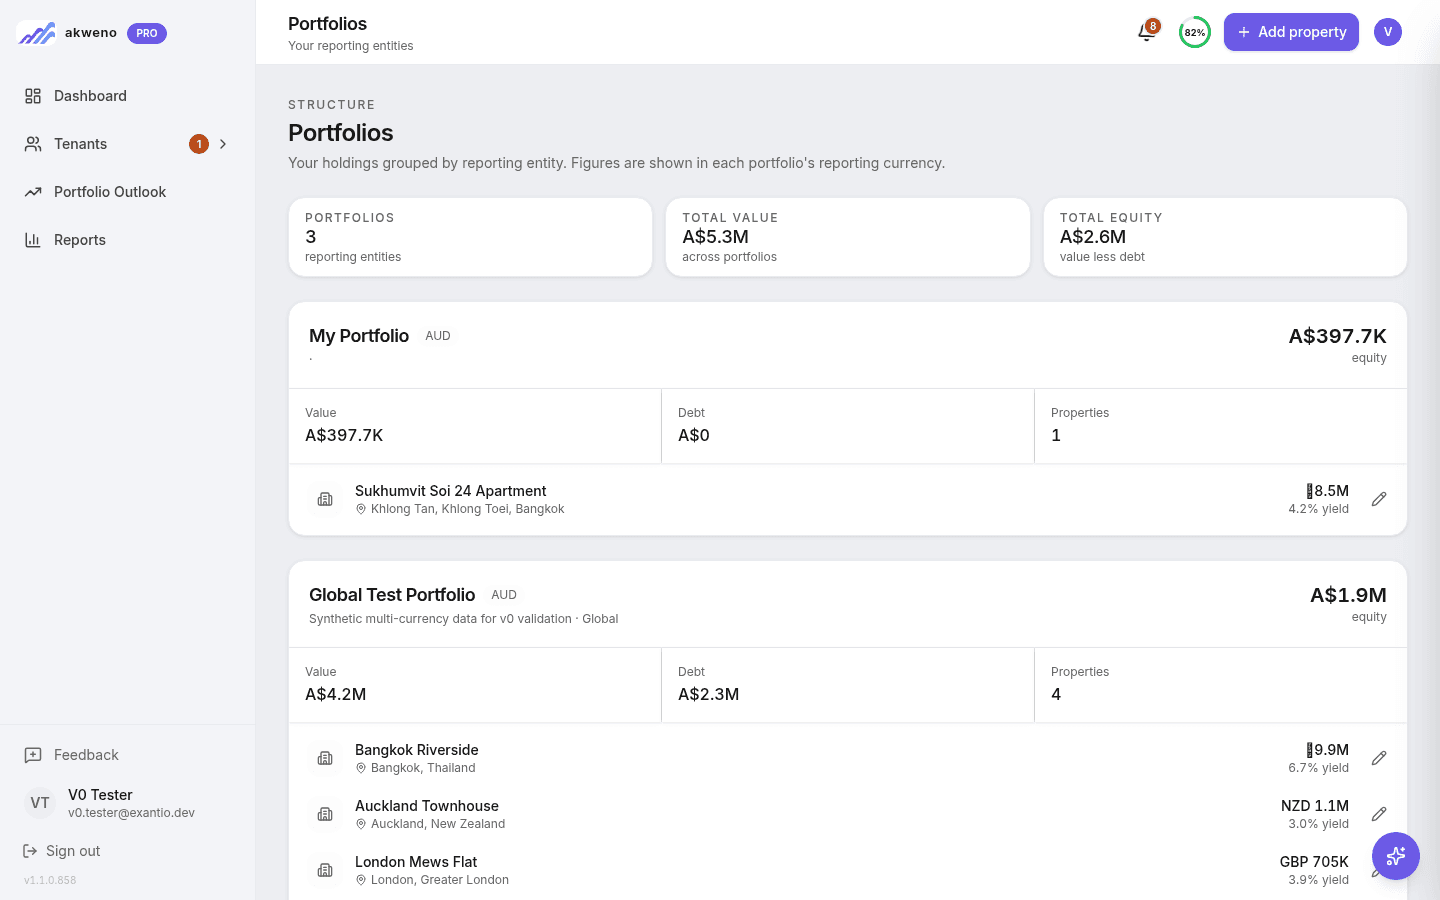Edit the Bangkok Riverside property

1379,758
